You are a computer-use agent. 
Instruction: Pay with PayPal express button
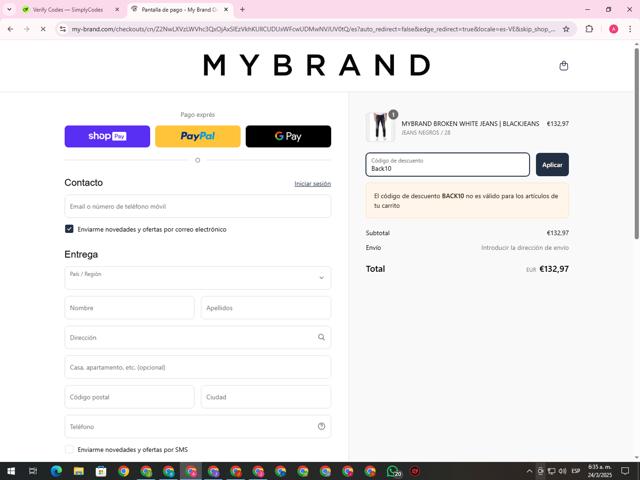pos(198,136)
